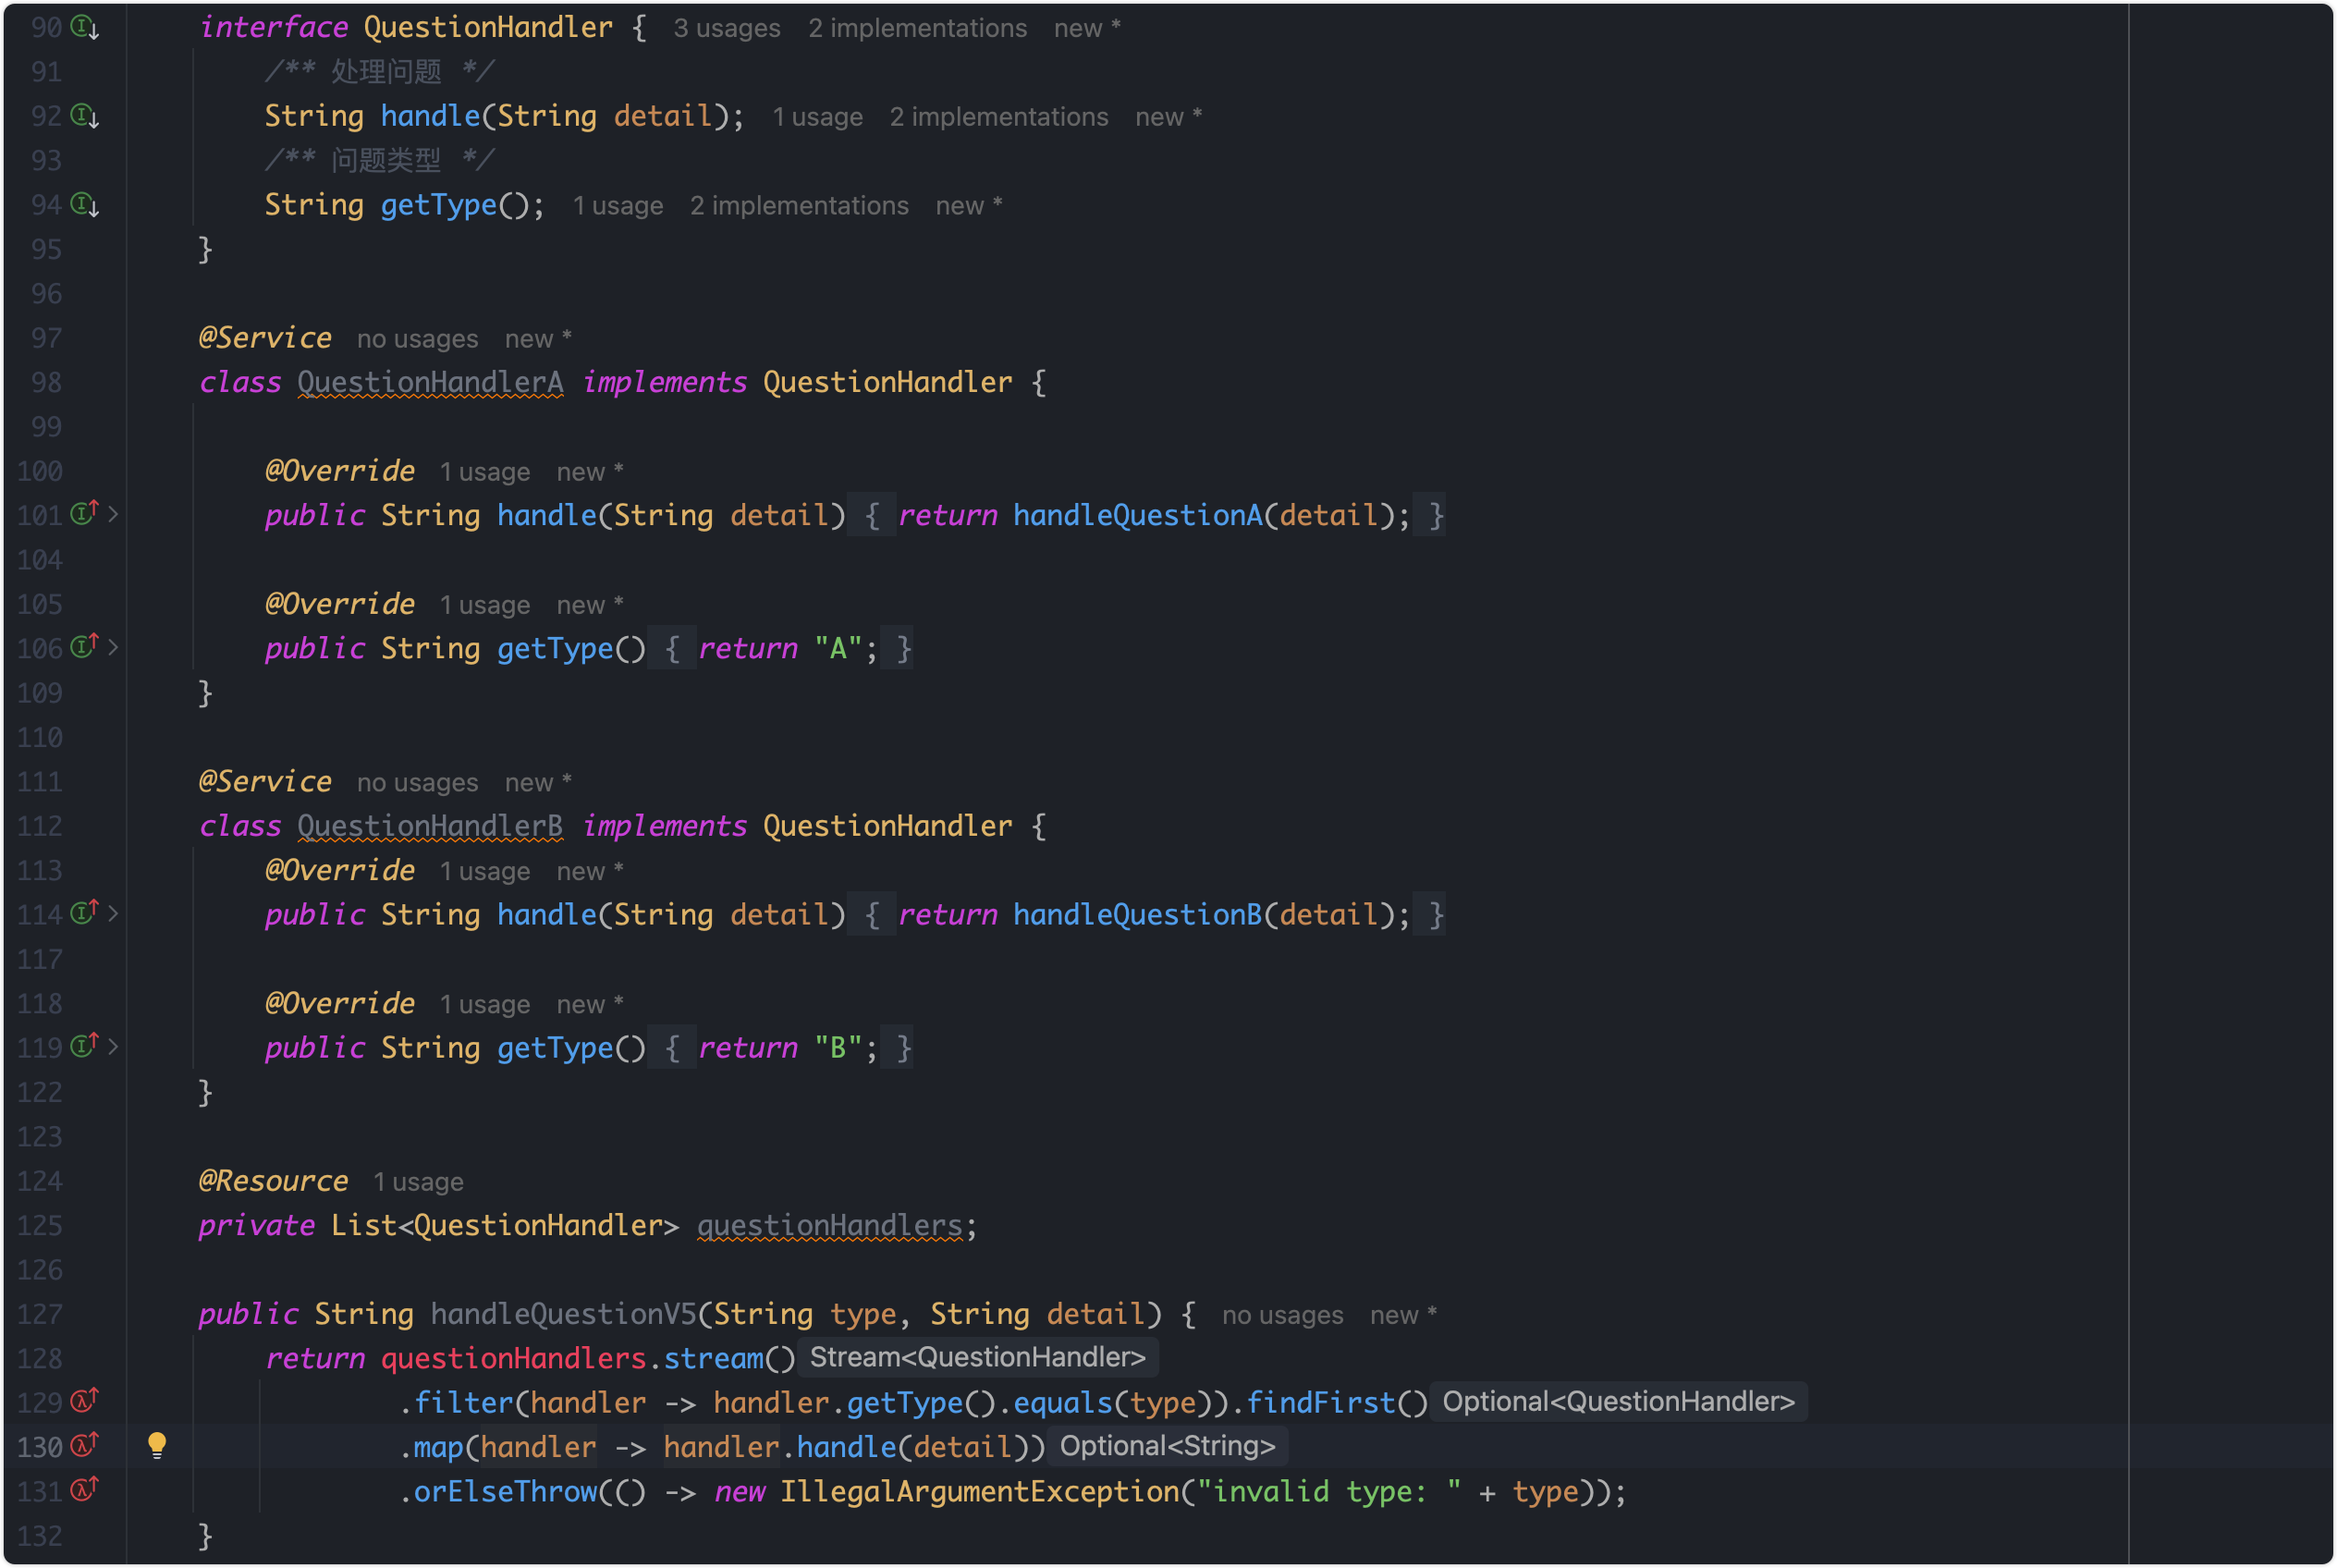Click 'new *' author hint beside handleQuestionV5
The height and width of the screenshot is (1568, 2337).
pyautogui.click(x=1403, y=1315)
